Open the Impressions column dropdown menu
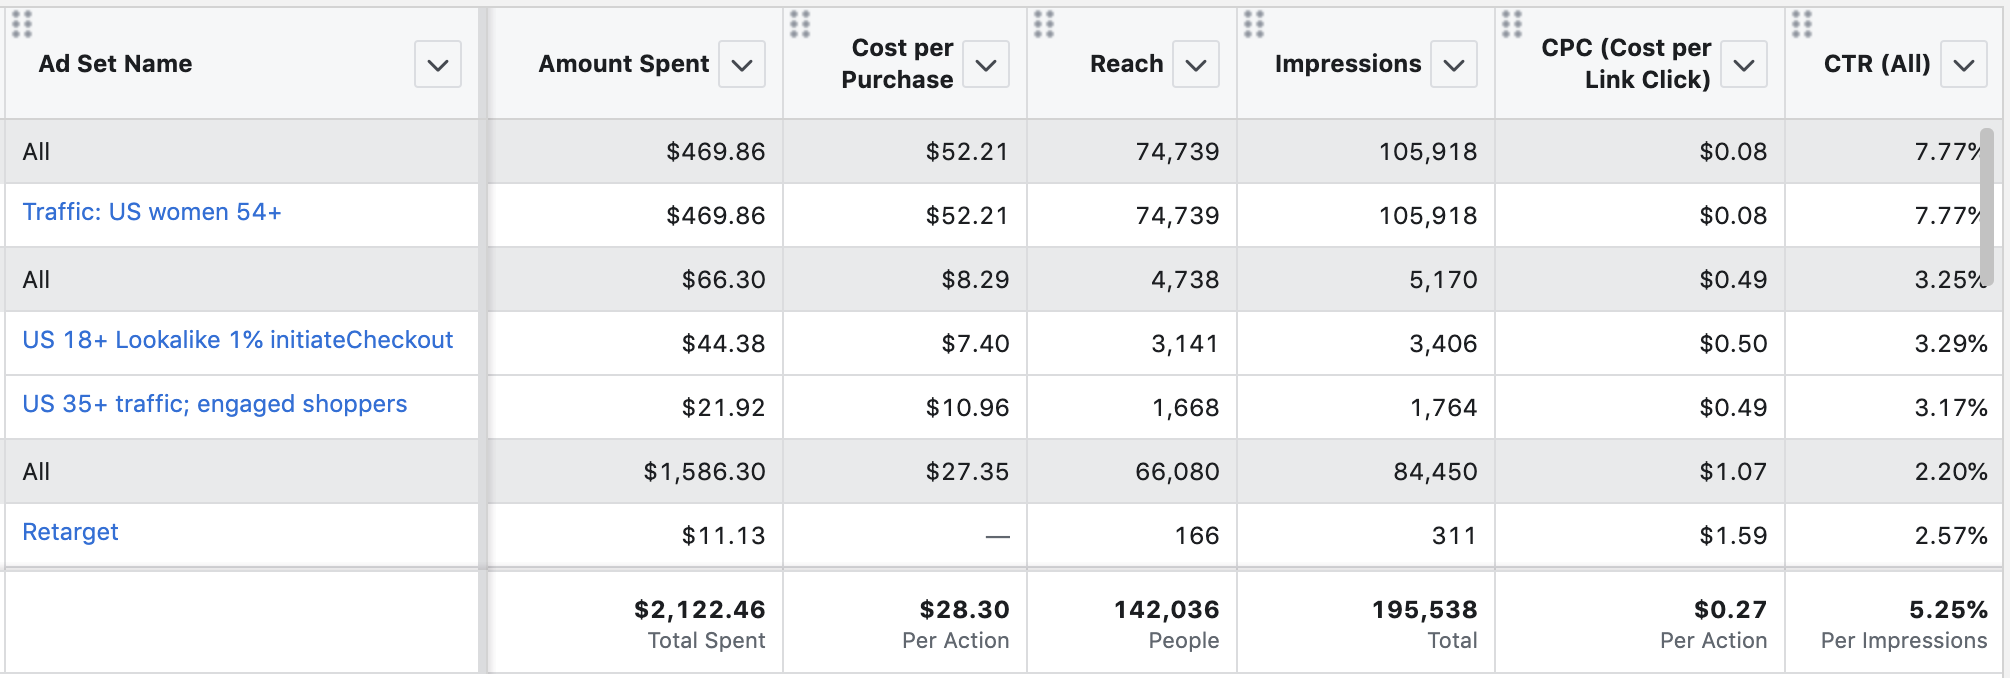Image resolution: width=2010 pixels, height=678 pixels. (x=1453, y=65)
